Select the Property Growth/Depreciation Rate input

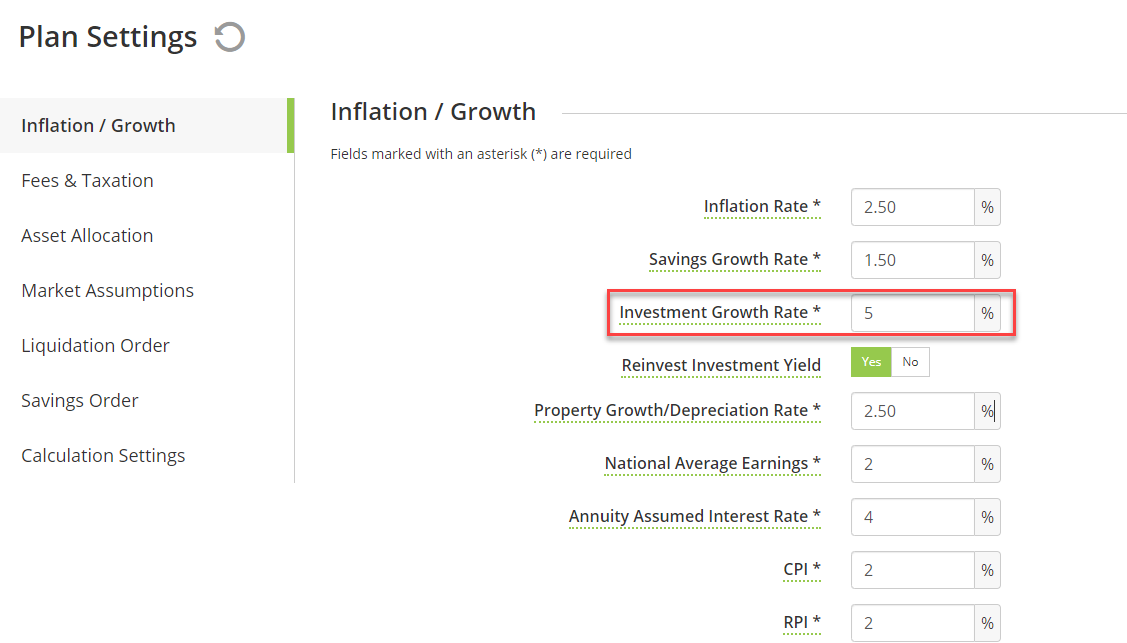pos(913,411)
